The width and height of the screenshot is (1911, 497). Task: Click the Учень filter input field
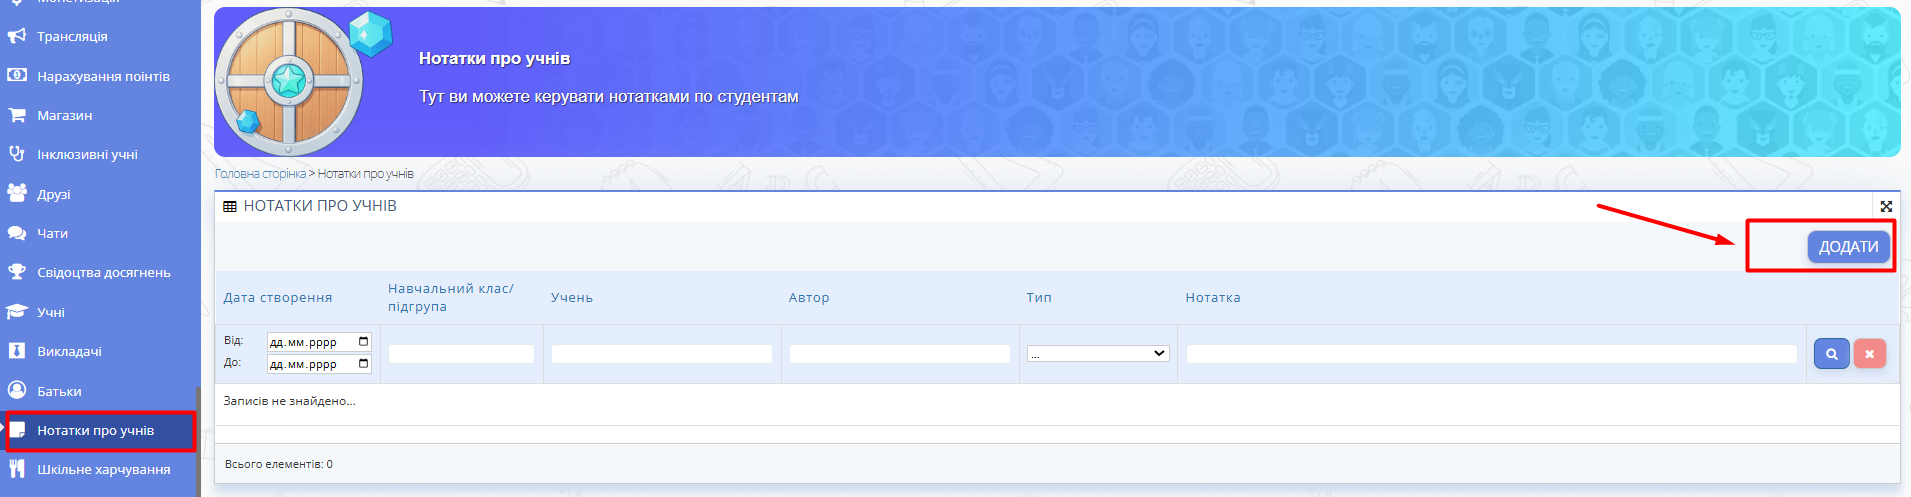point(661,354)
